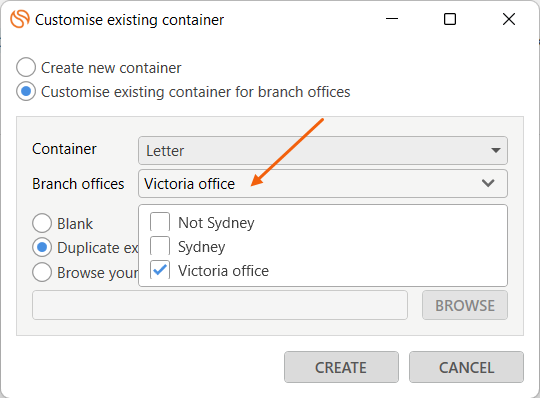
Task: Click the file path input field
Action: tap(220, 305)
